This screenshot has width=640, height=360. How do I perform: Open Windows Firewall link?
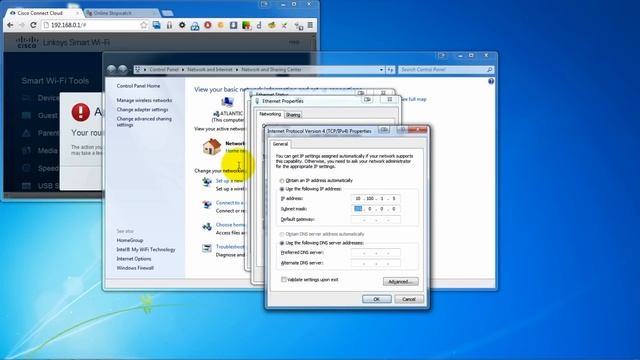click(135, 268)
